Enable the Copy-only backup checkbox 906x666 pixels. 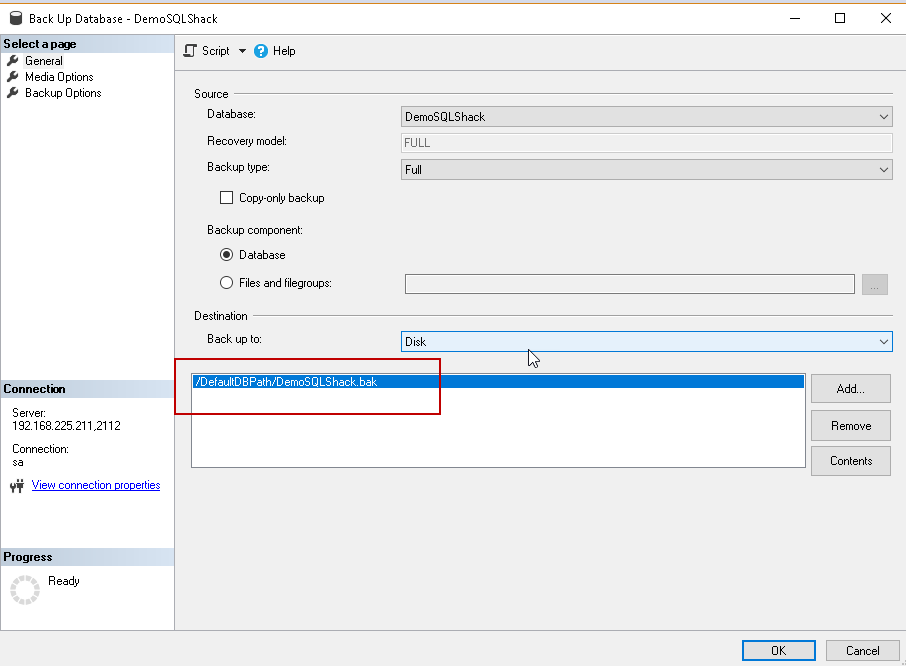click(x=226, y=198)
